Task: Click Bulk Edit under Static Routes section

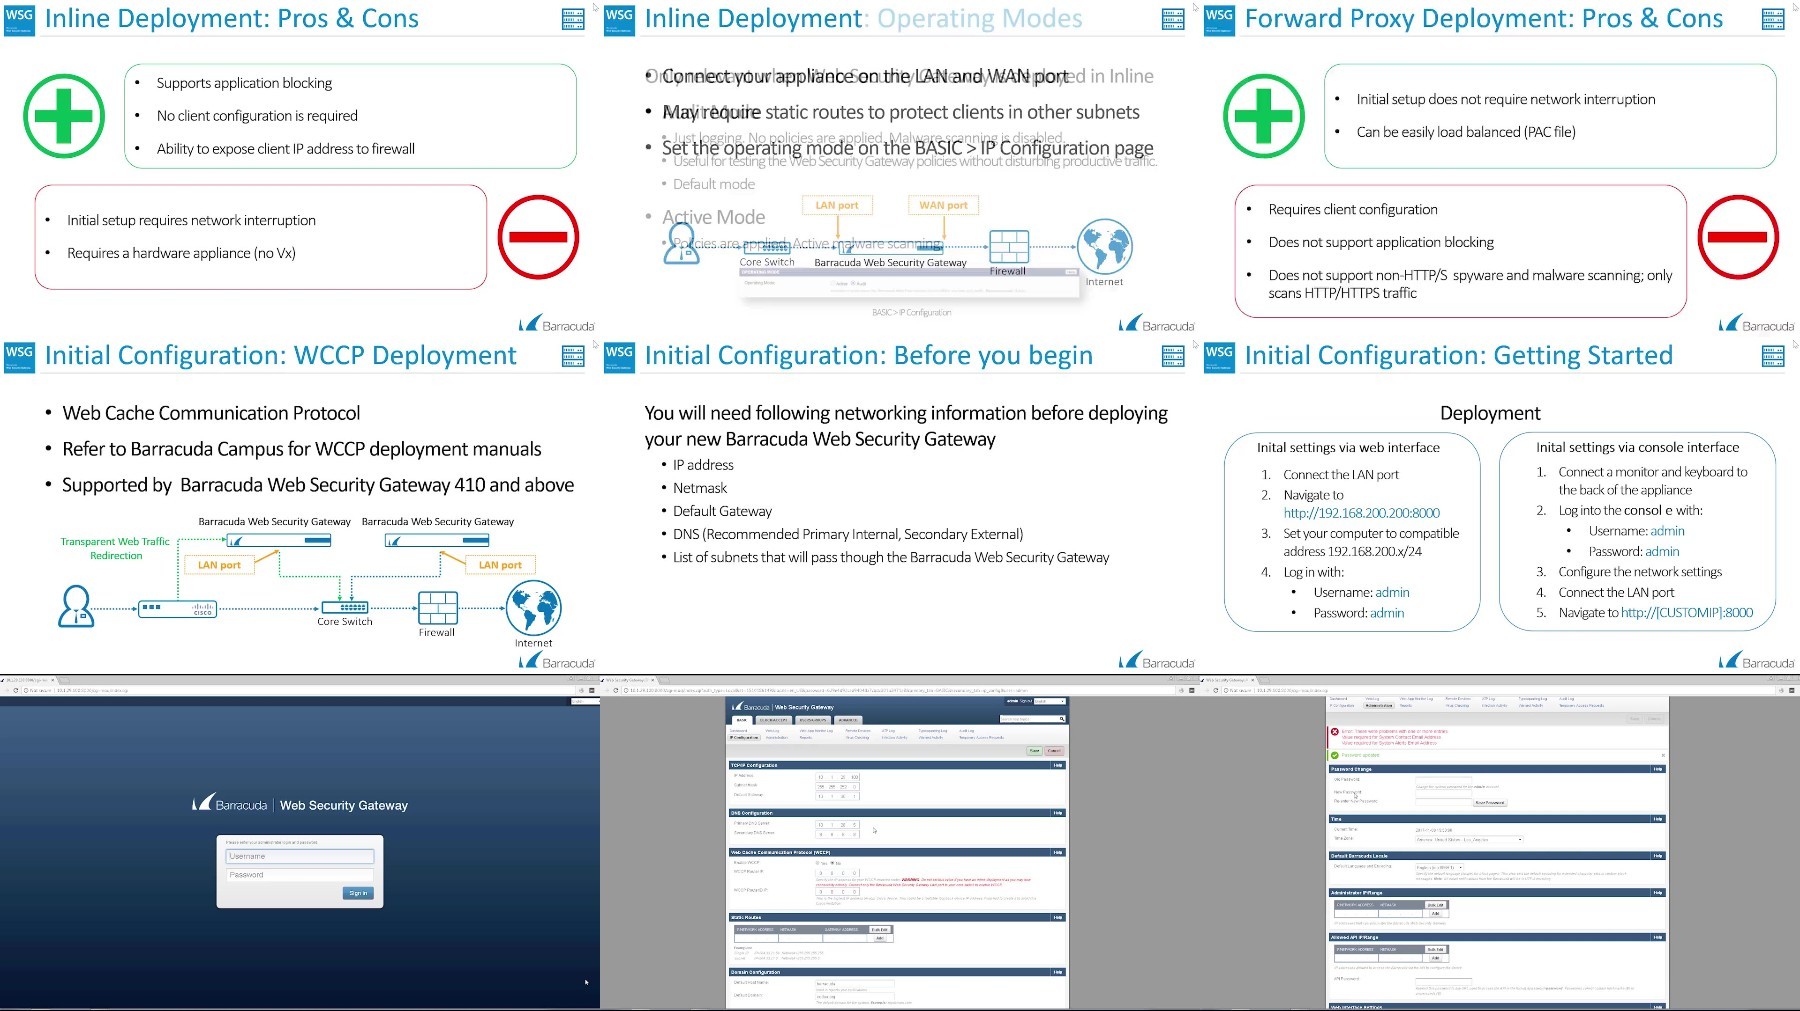Action: click(879, 929)
